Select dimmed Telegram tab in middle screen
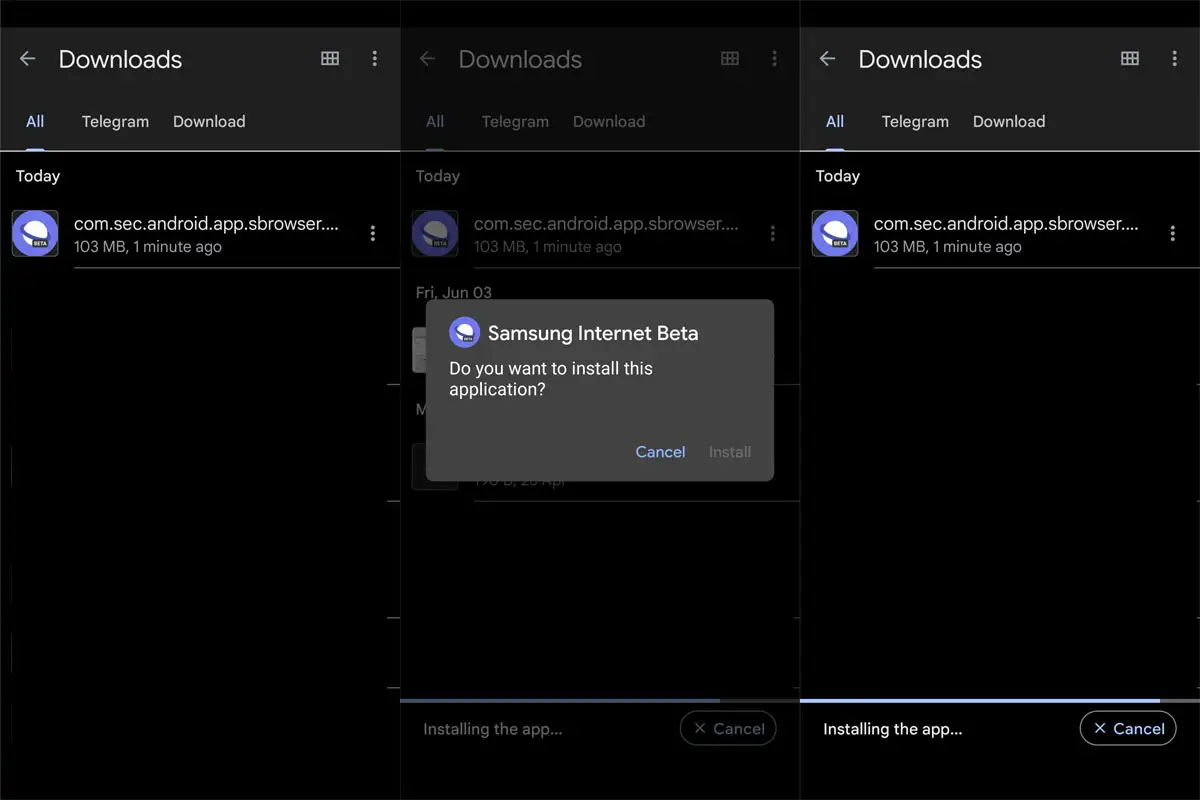This screenshot has height=800, width=1200. pyautogui.click(x=515, y=122)
